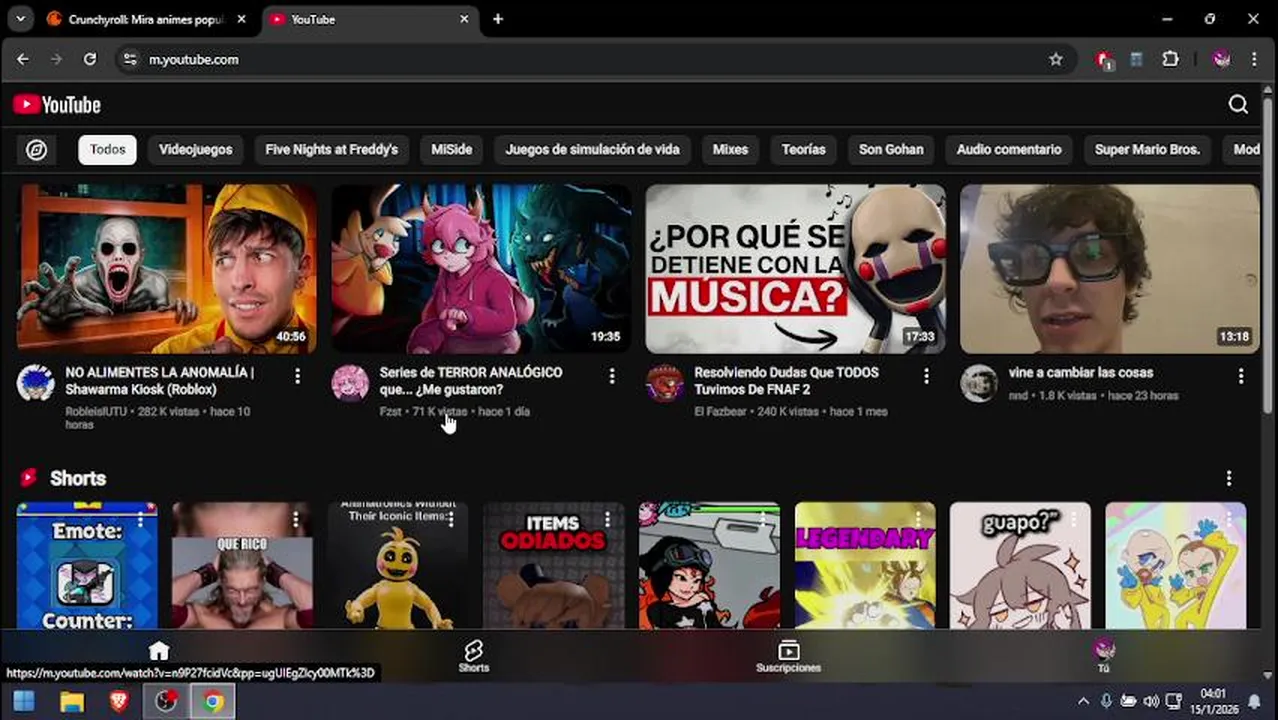Click title Series de TERROR ANALÓGICO
The height and width of the screenshot is (720, 1278).
(471, 381)
